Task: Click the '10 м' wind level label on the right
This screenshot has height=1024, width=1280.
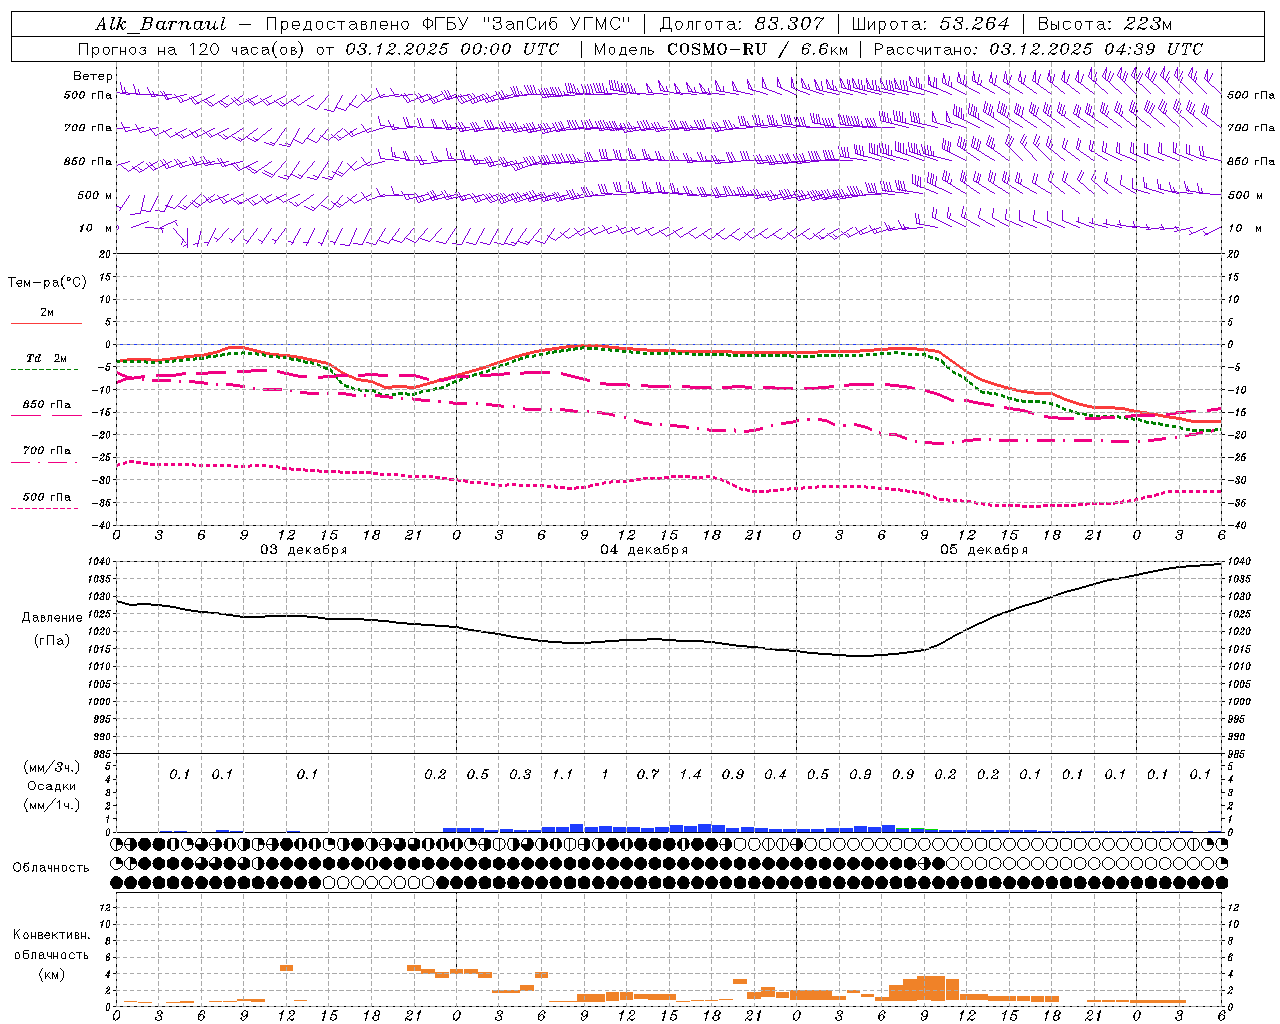Action: click(x=1243, y=228)
